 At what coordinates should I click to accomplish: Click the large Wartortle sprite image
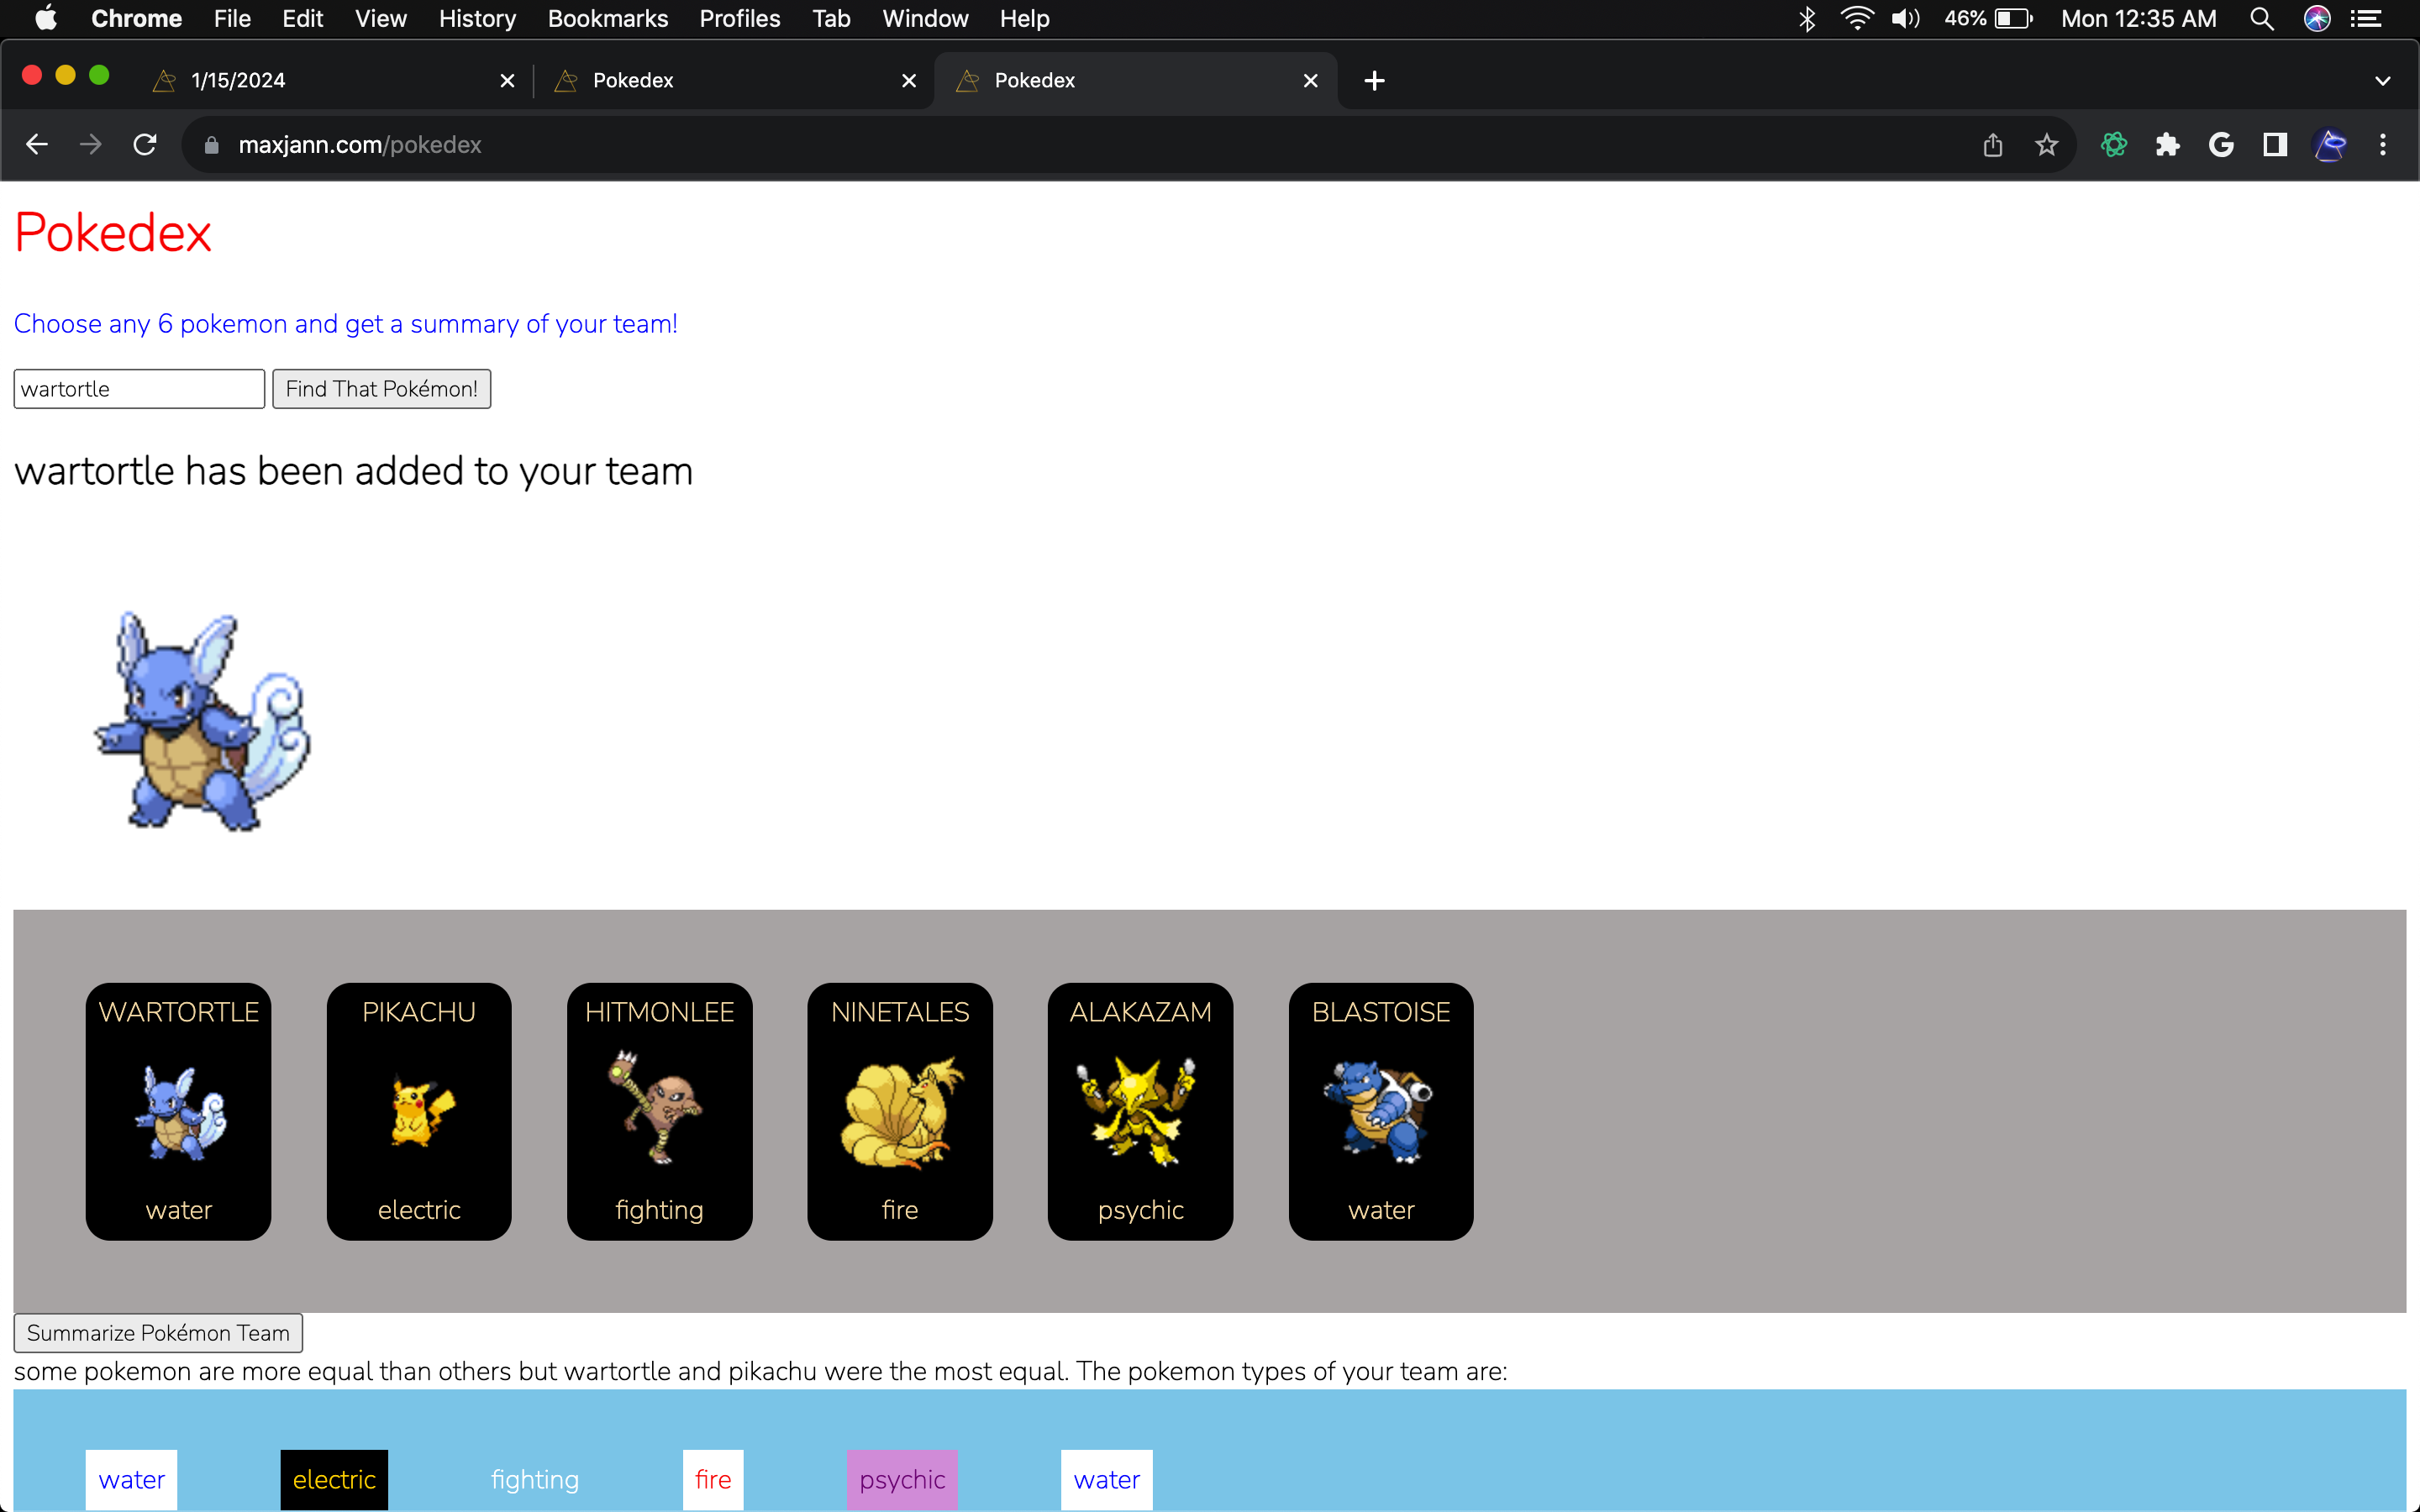coord(203,722)
